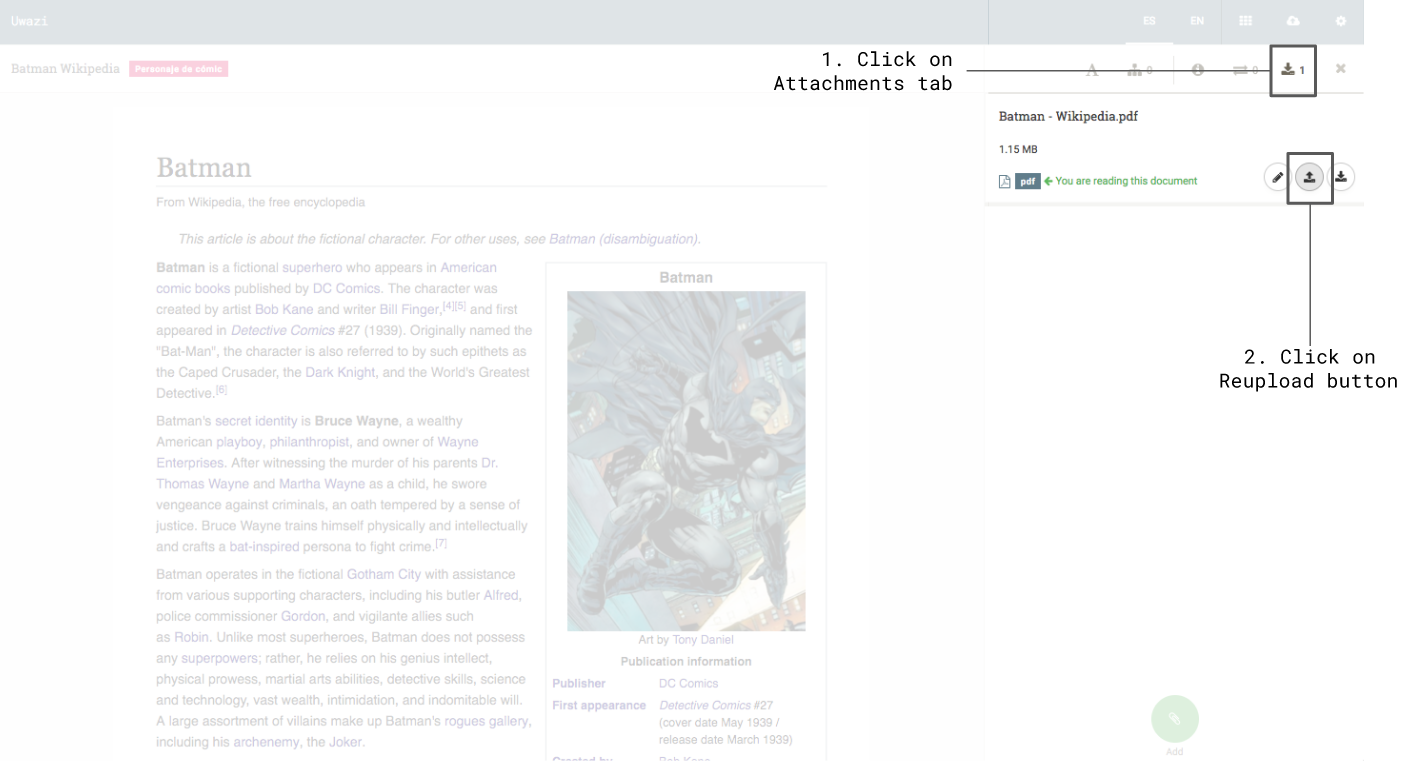1403x770 pixels.
Task: Open the Attachments tab with count 1
Action: tap(1293, 70)
